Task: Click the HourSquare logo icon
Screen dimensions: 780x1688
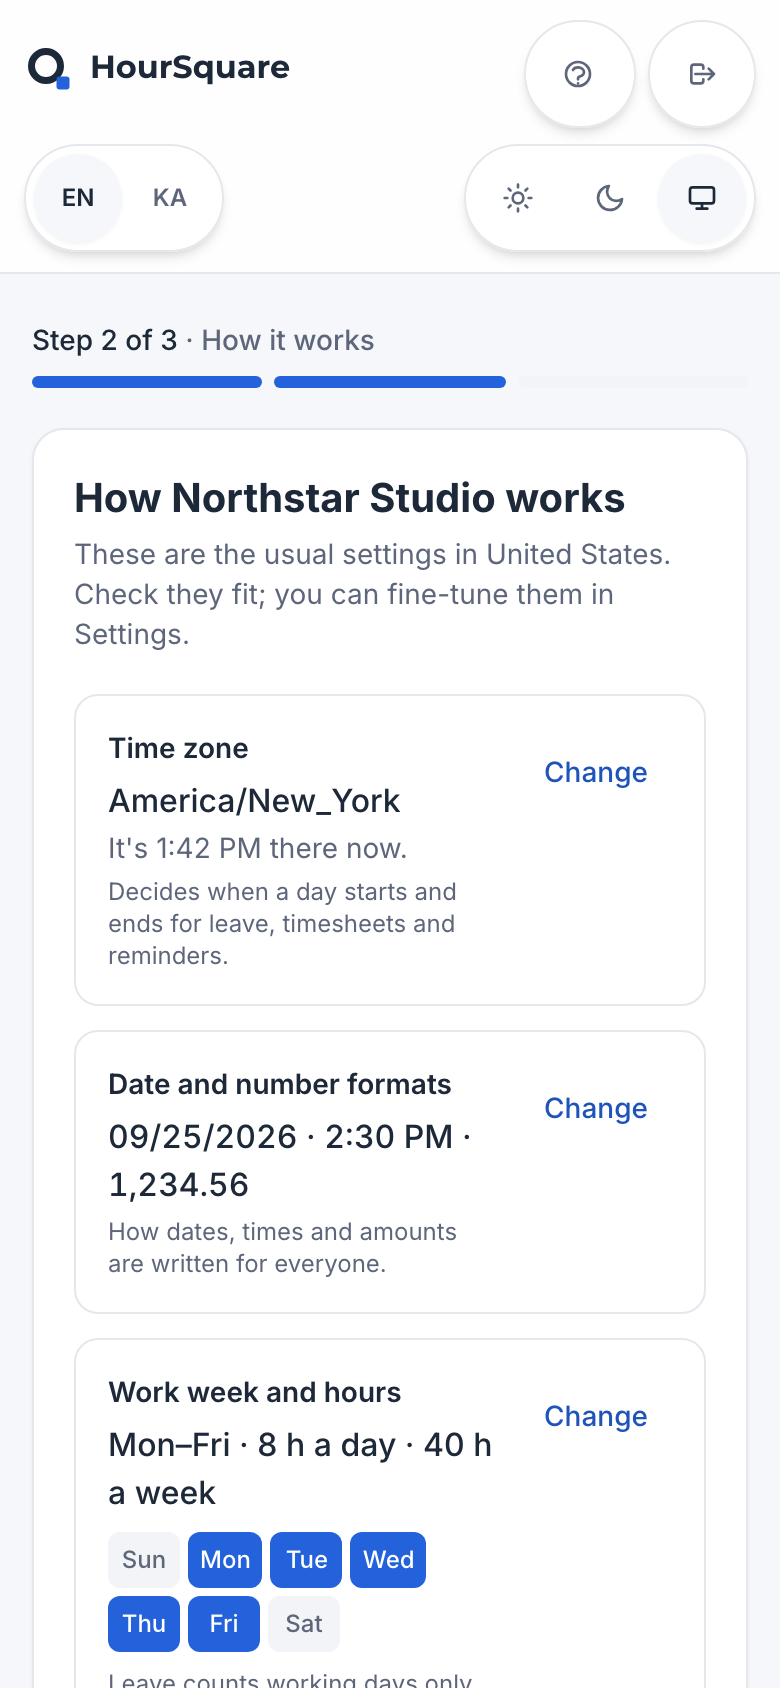Action: click(x=49, y=68)
